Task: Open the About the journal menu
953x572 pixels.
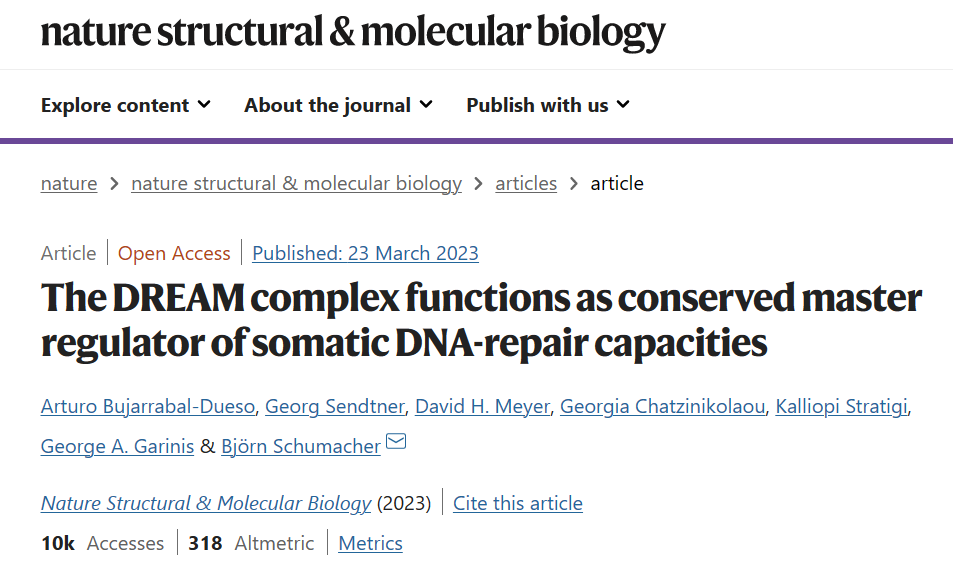Action: [339, 105]
